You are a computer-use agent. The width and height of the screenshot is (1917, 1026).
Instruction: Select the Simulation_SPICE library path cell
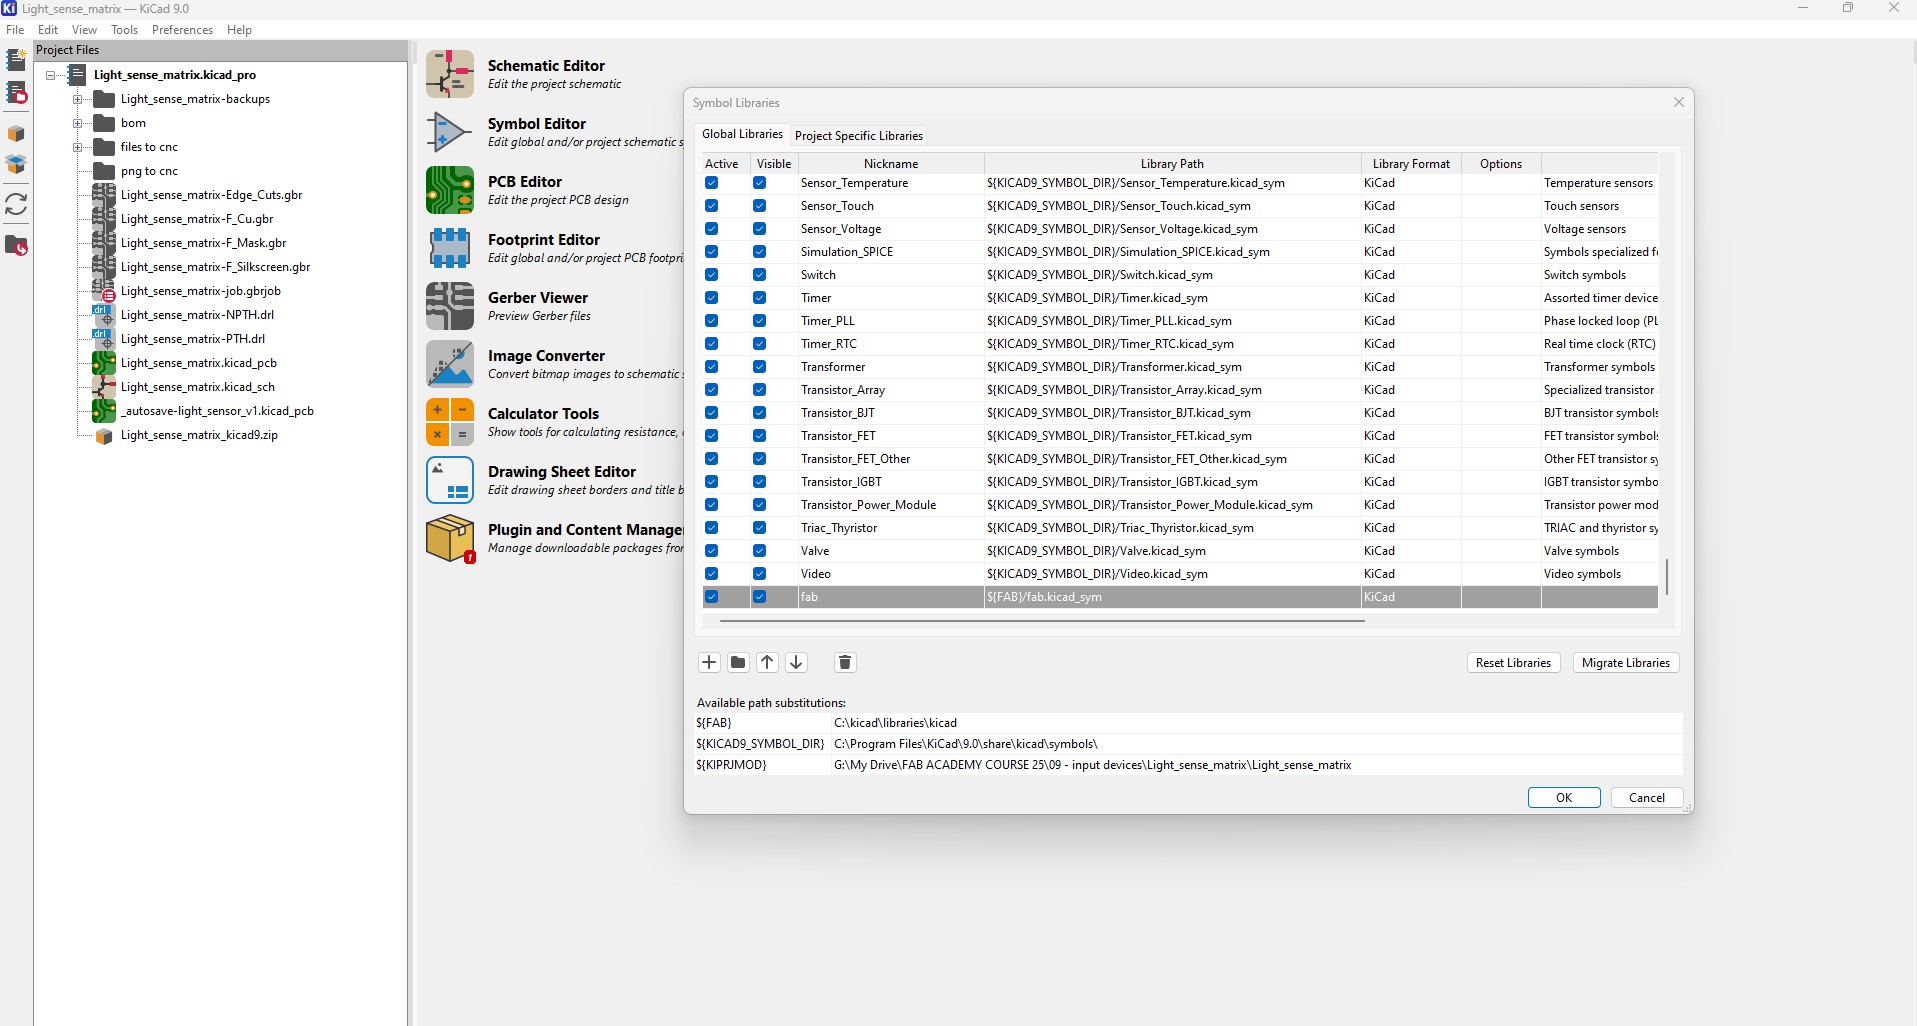(1172, 252)
